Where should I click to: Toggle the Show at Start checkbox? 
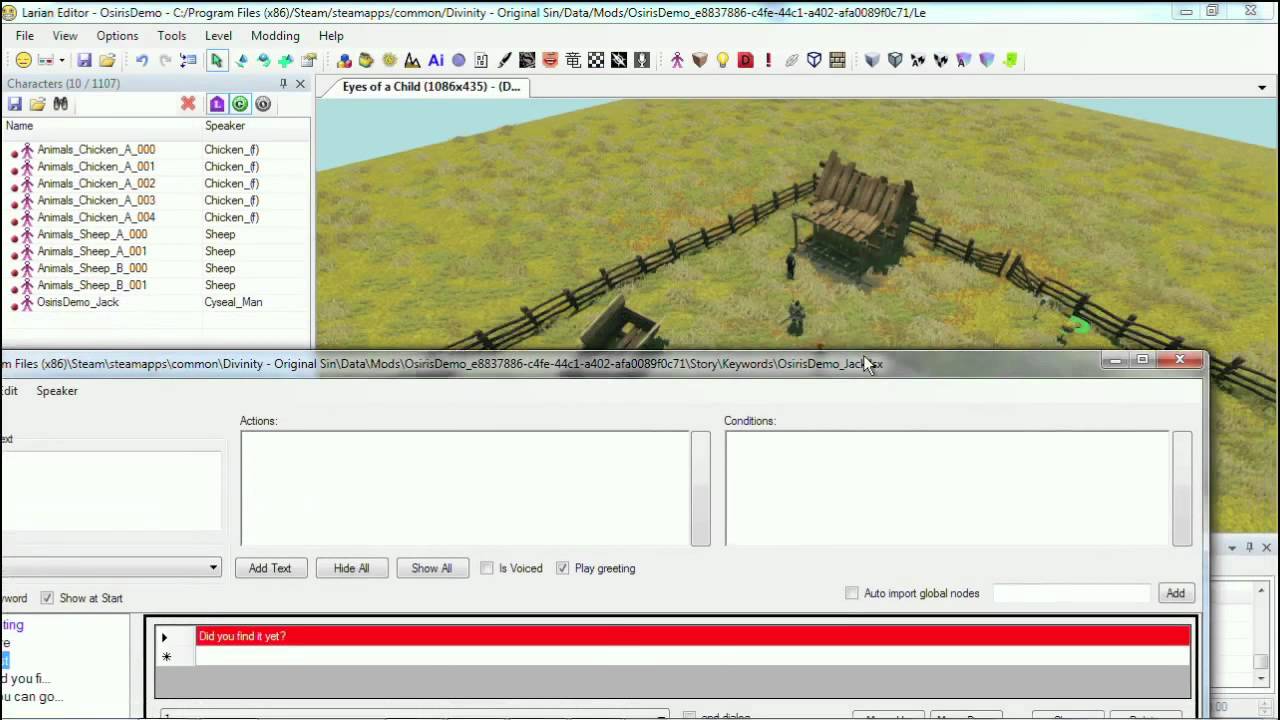pyautogui.click(x=47, y=598)
